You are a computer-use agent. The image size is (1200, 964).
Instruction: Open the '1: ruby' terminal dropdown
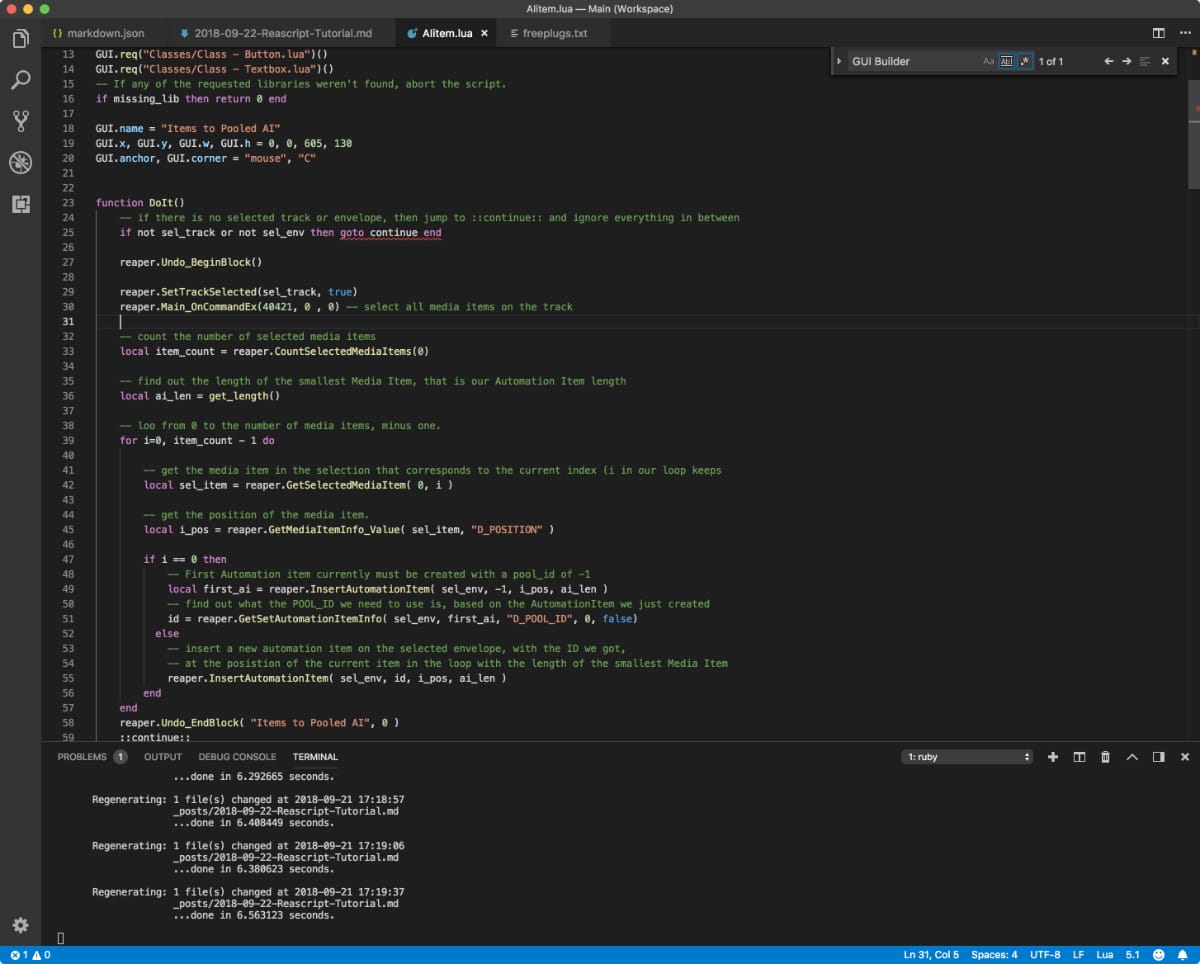(966, 757)
